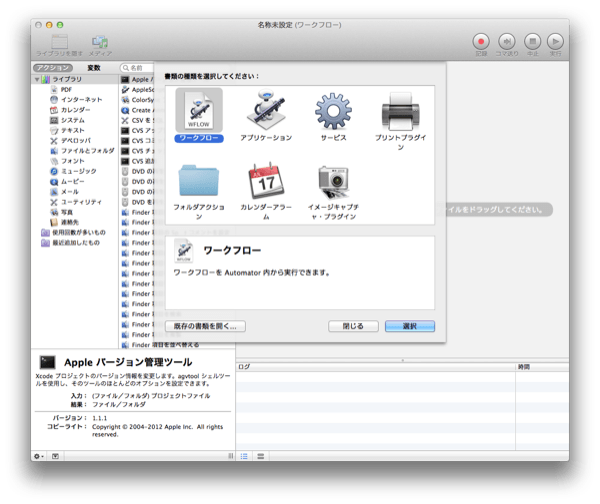Select ミュージック category in library

pyautogui.click(x=78, y=171)
